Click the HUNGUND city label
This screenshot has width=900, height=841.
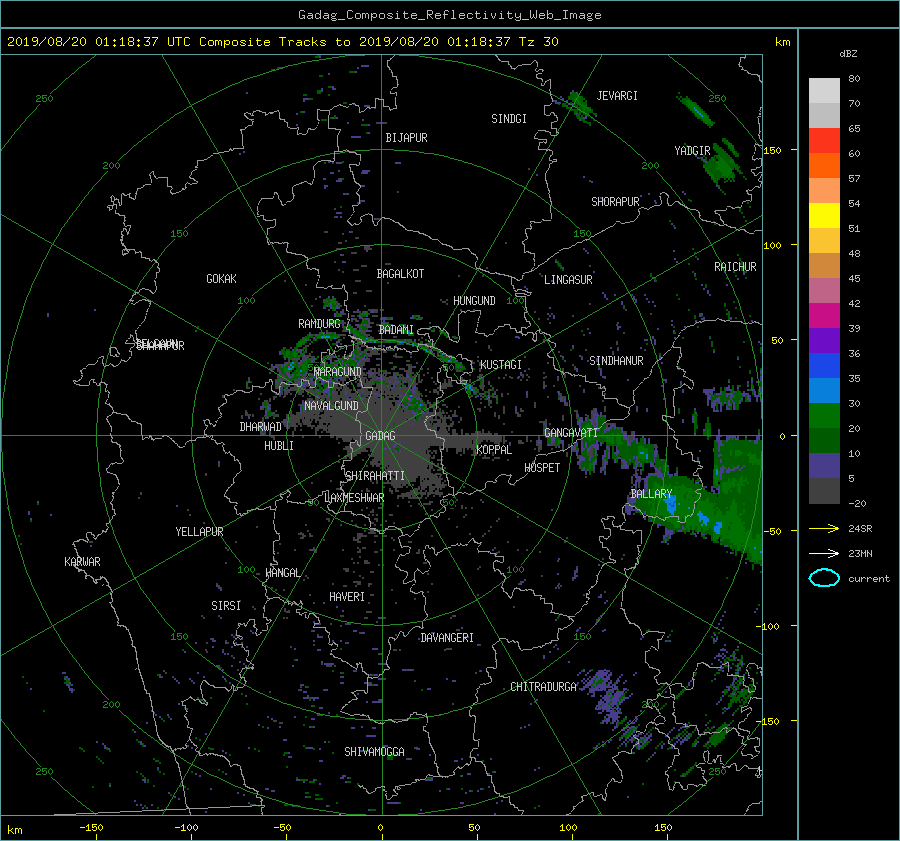point(474,301)
